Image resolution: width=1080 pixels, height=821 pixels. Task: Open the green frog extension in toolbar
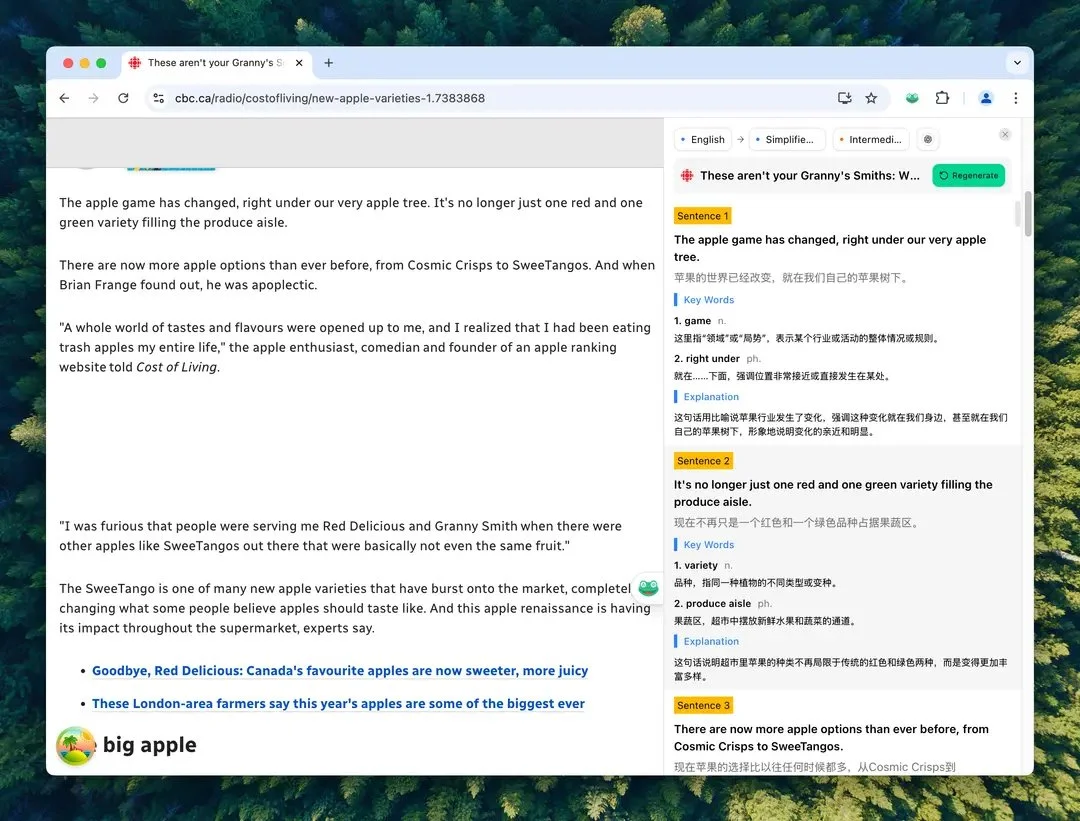(912, 98)
